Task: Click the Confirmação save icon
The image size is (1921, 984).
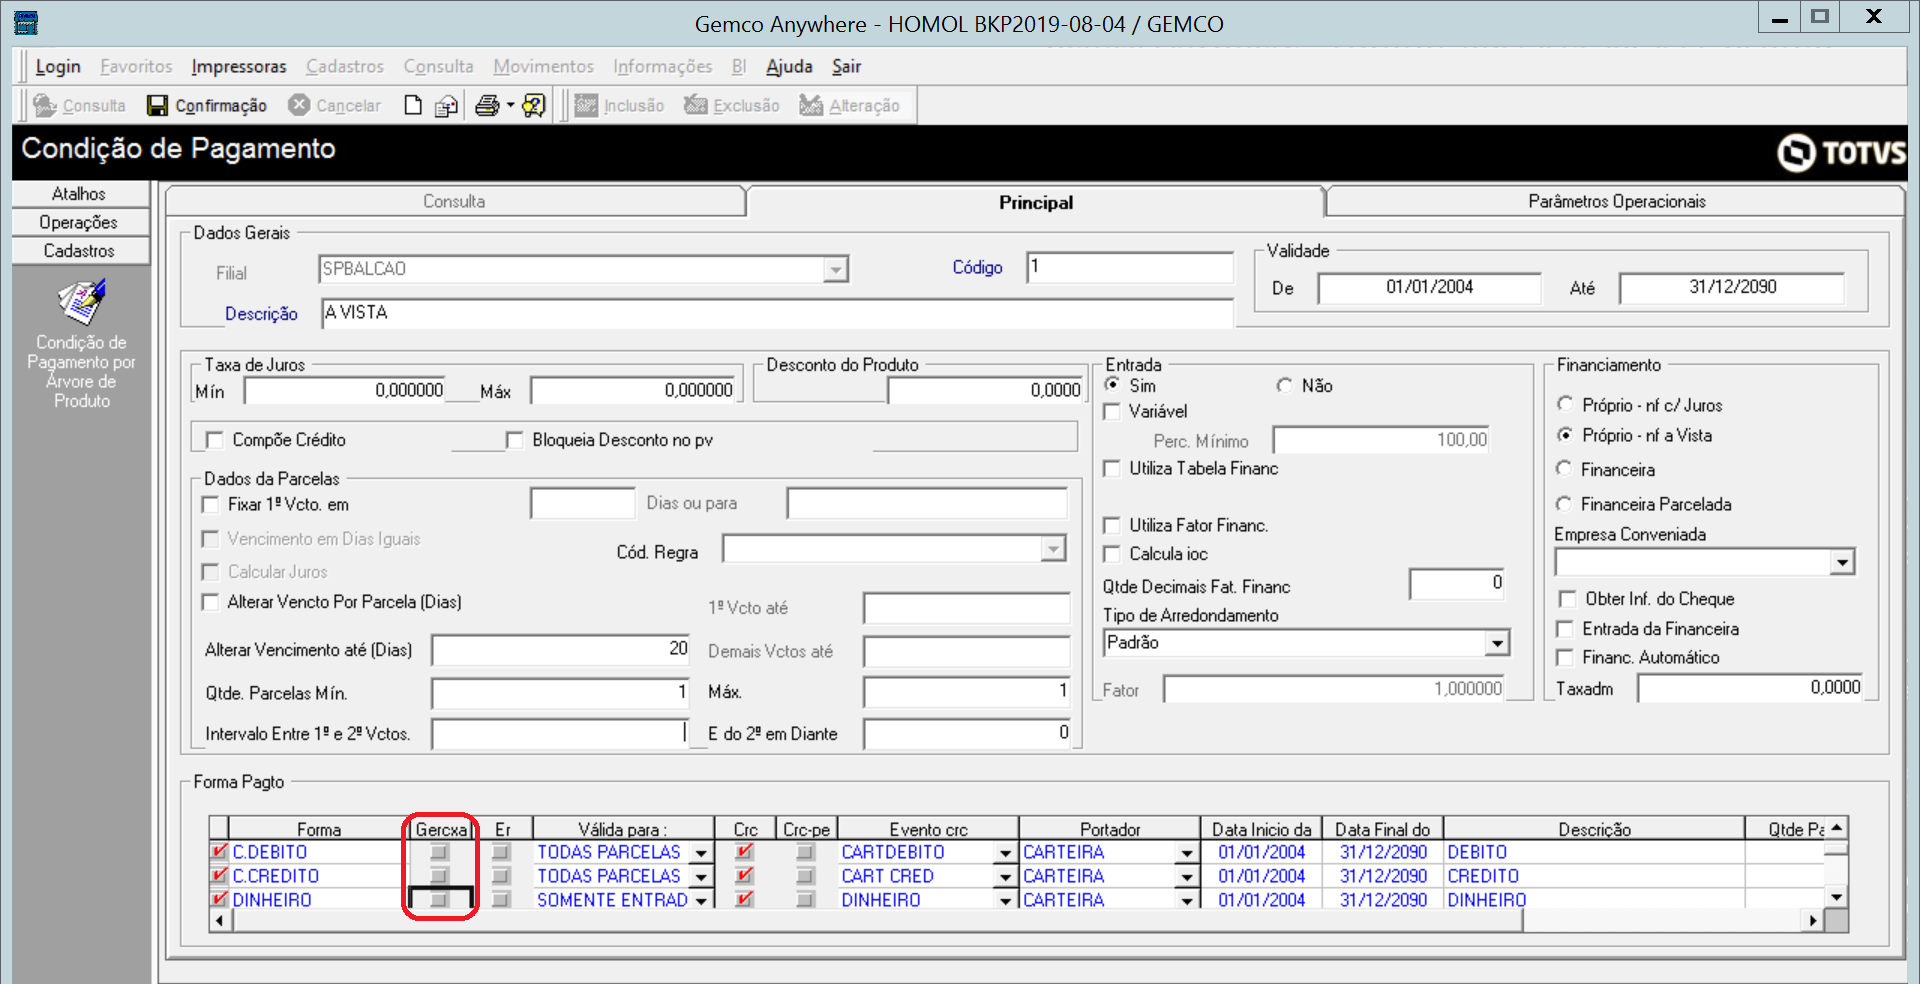Action: coord(157,105)
